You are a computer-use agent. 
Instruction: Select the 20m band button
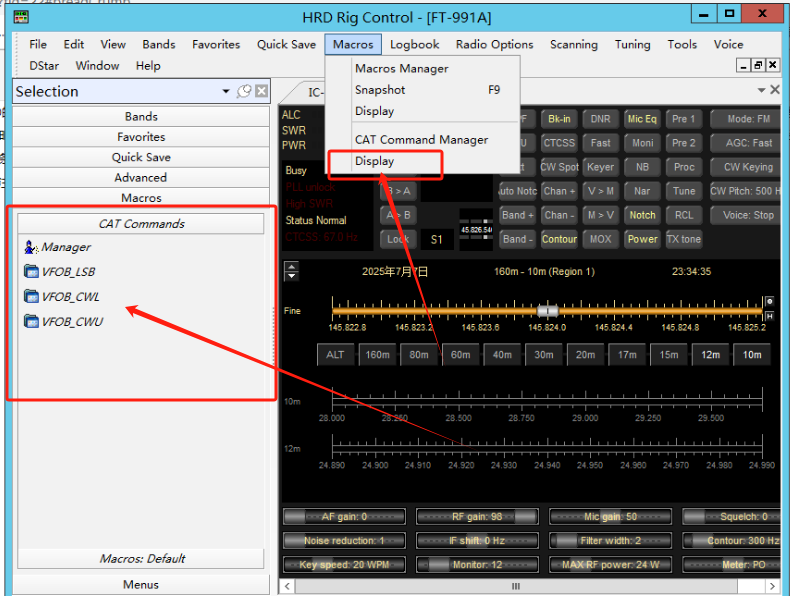[x=585, y=355]
